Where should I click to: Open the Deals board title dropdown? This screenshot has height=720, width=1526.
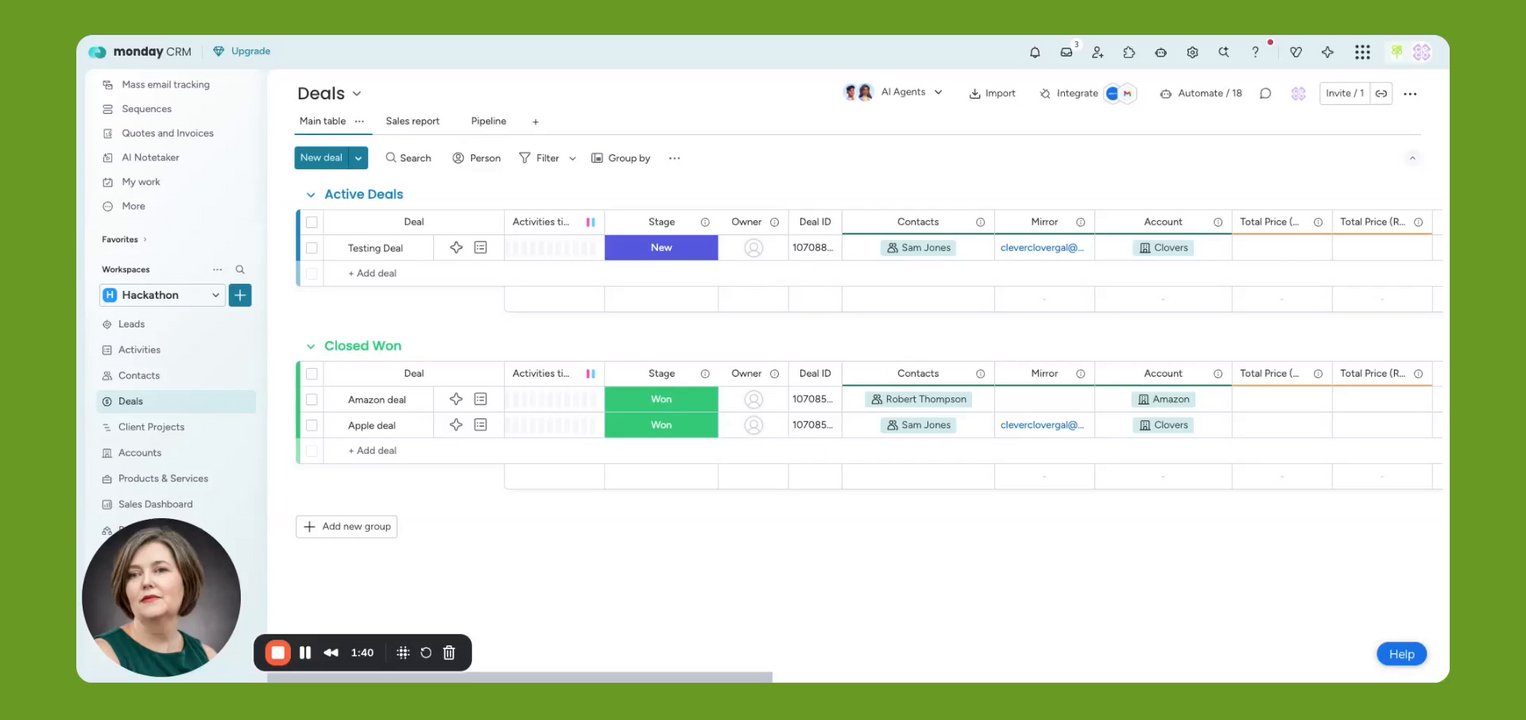[x=357, y=94]
